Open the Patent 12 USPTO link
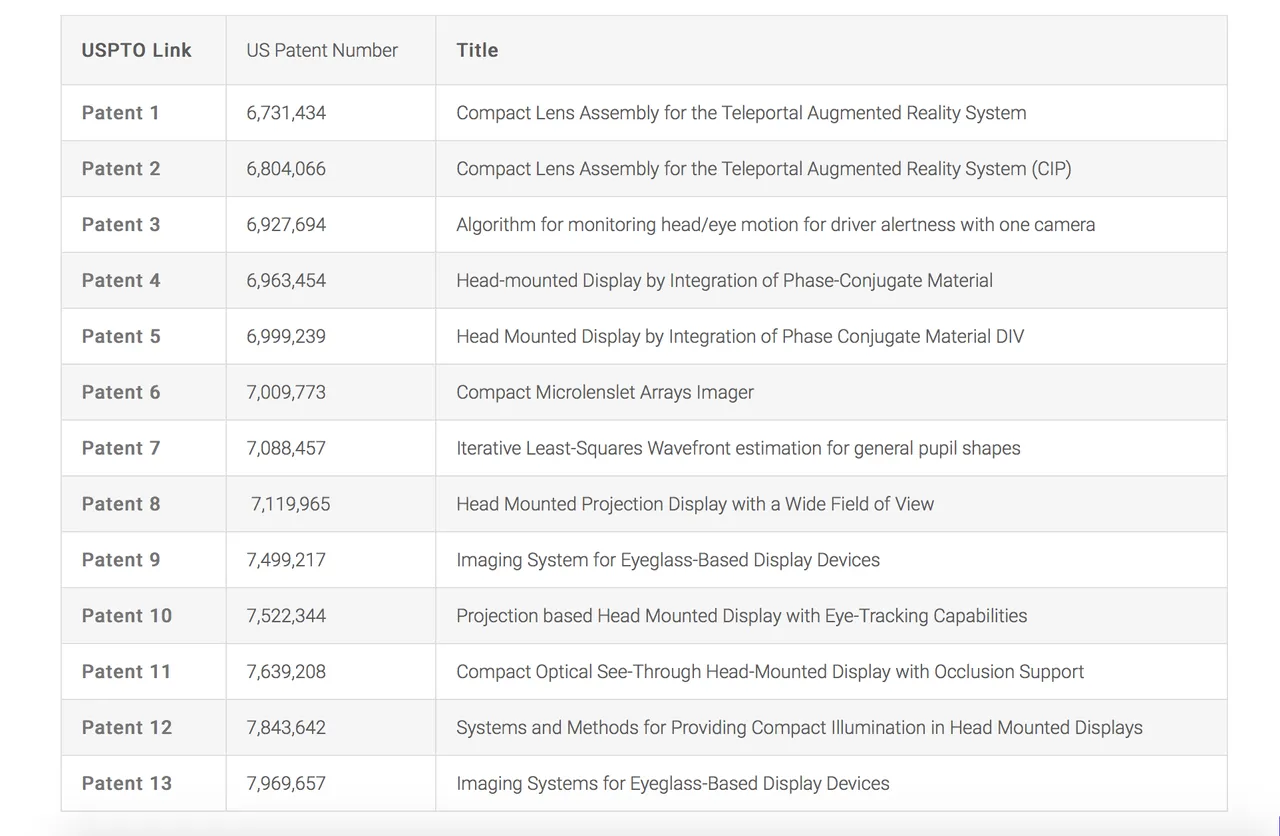 [x=127, y=729]
